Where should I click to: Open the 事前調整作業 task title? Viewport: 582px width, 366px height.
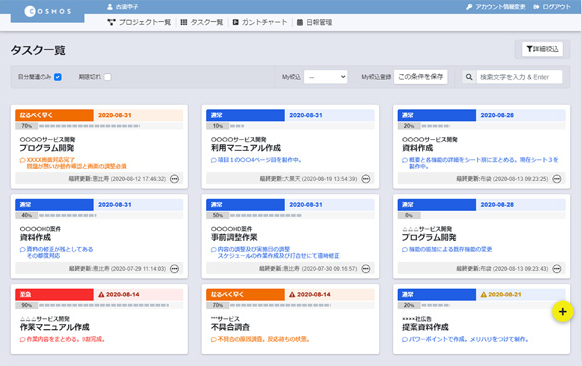click(x=234, y=237)
